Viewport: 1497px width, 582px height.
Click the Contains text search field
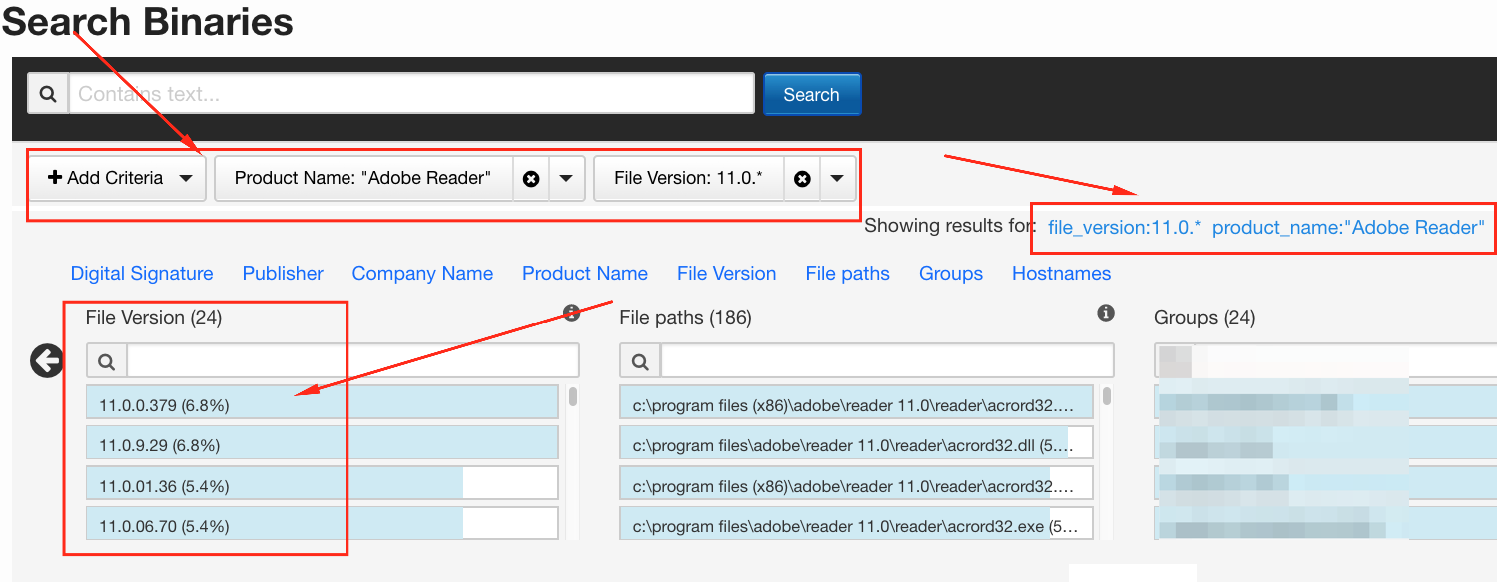pyautogui.click(x=411, y=94)
